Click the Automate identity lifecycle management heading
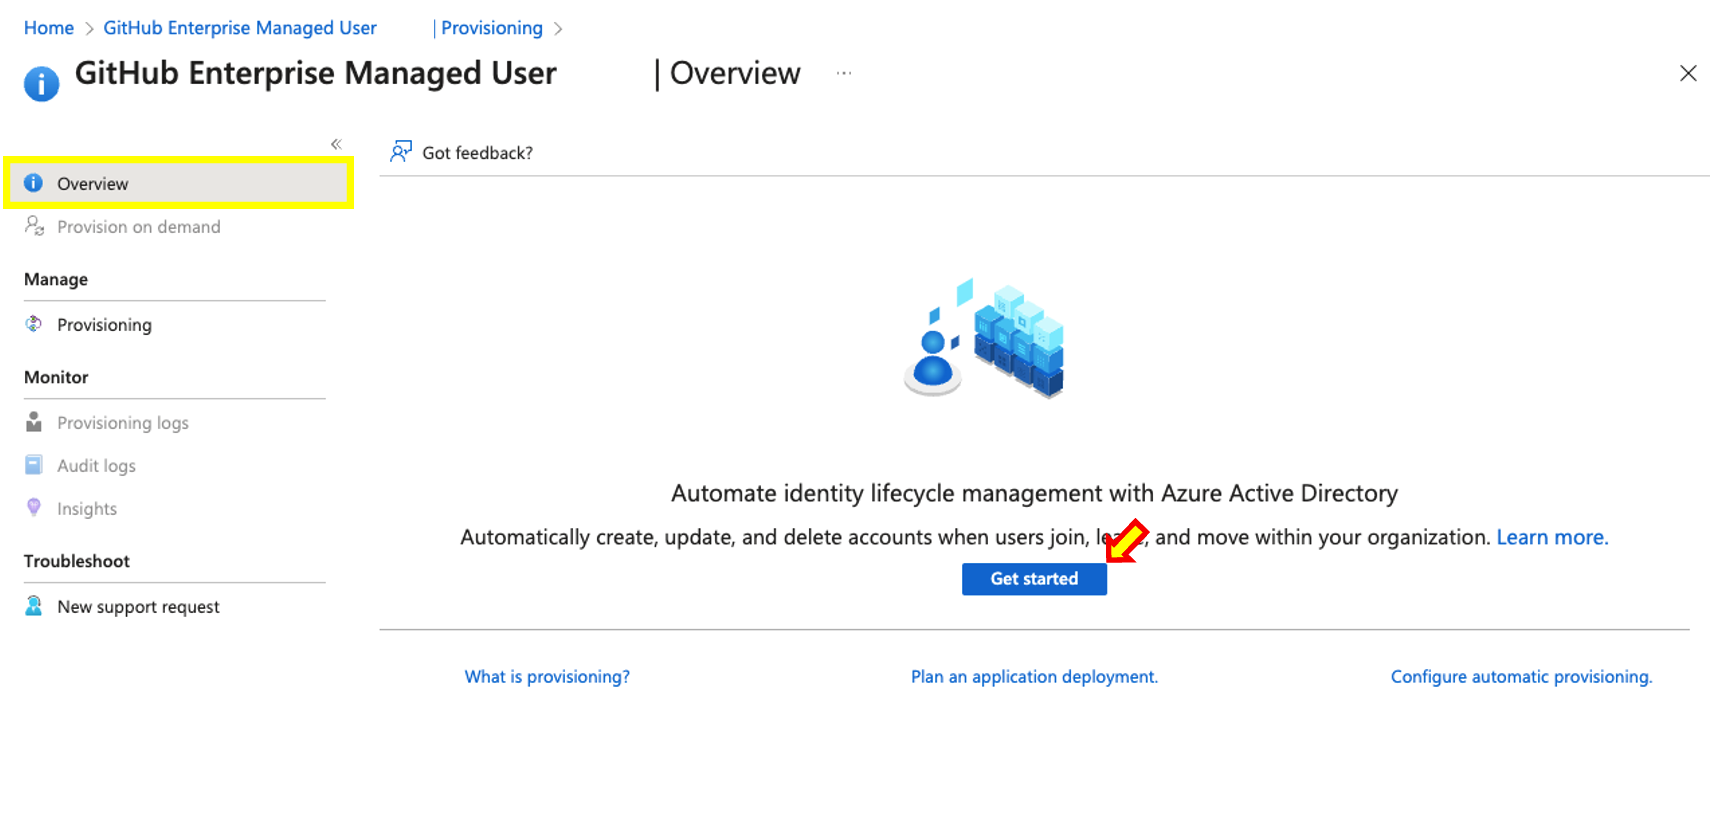This screenshot has height=814, width=1716. click(1034, 494)
